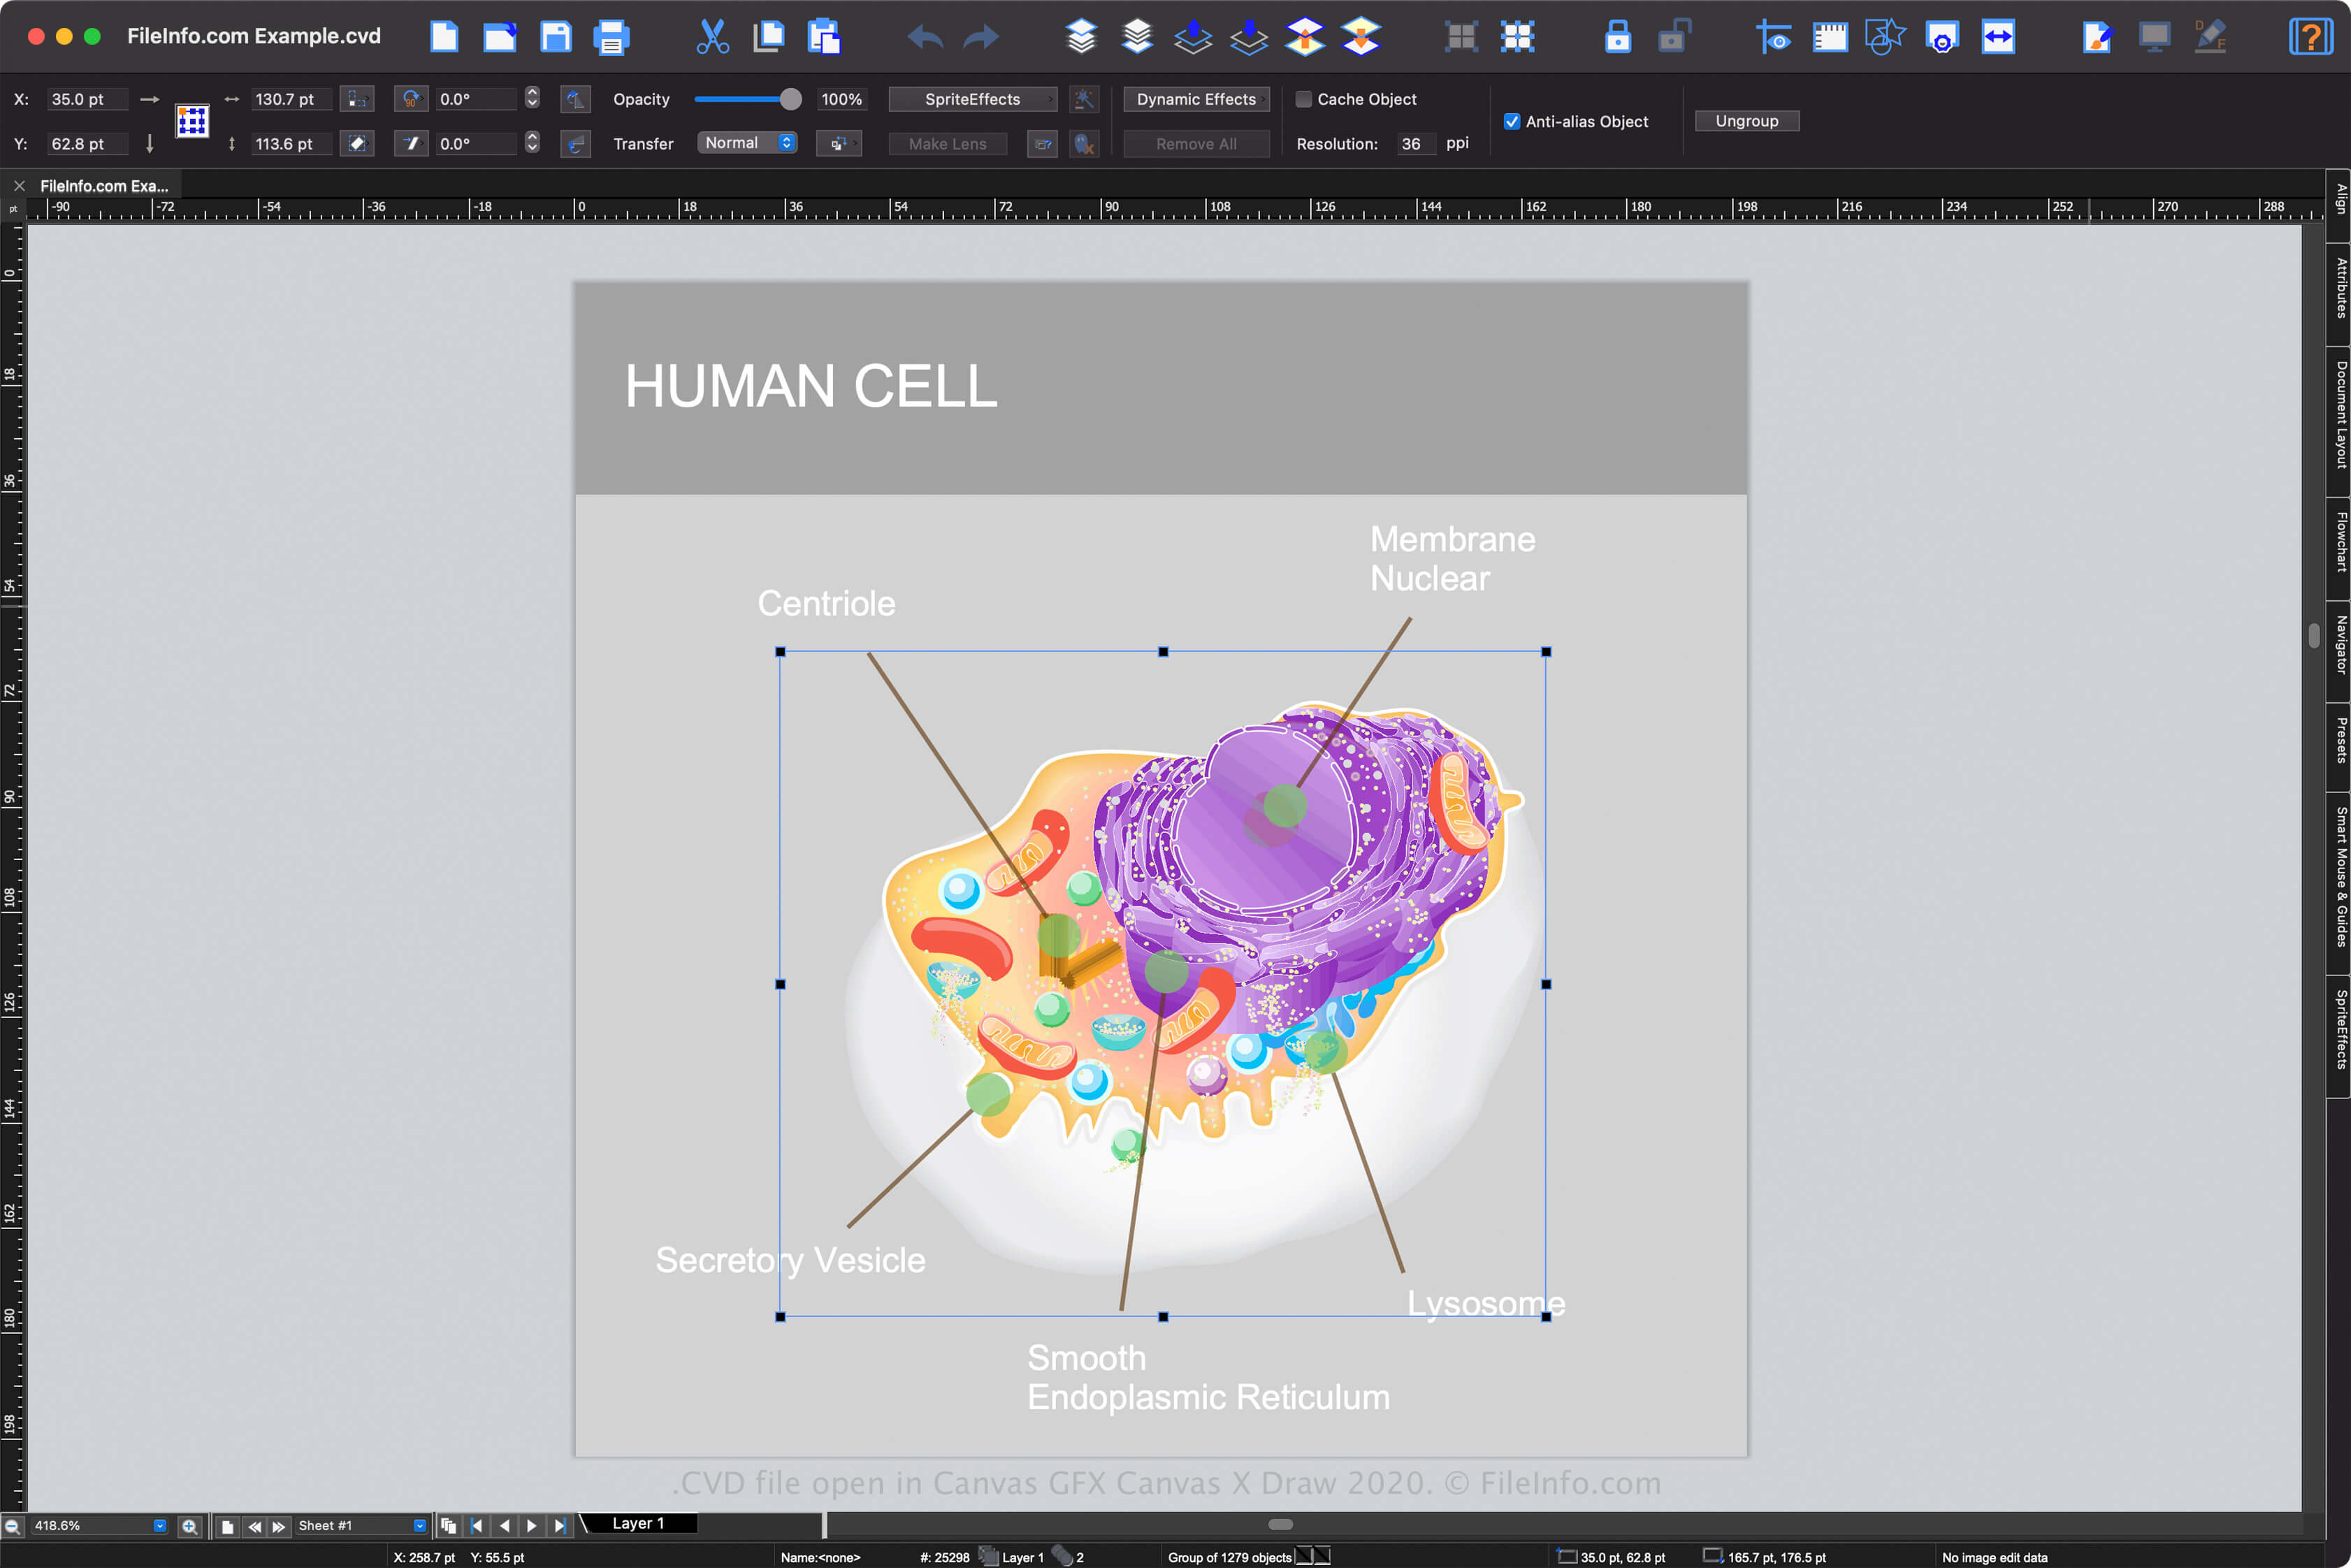The width and height of the screenshot is (2351, 1568).
Task: Expand the SpriteEffects dropdown button
Action: [972, 99]
